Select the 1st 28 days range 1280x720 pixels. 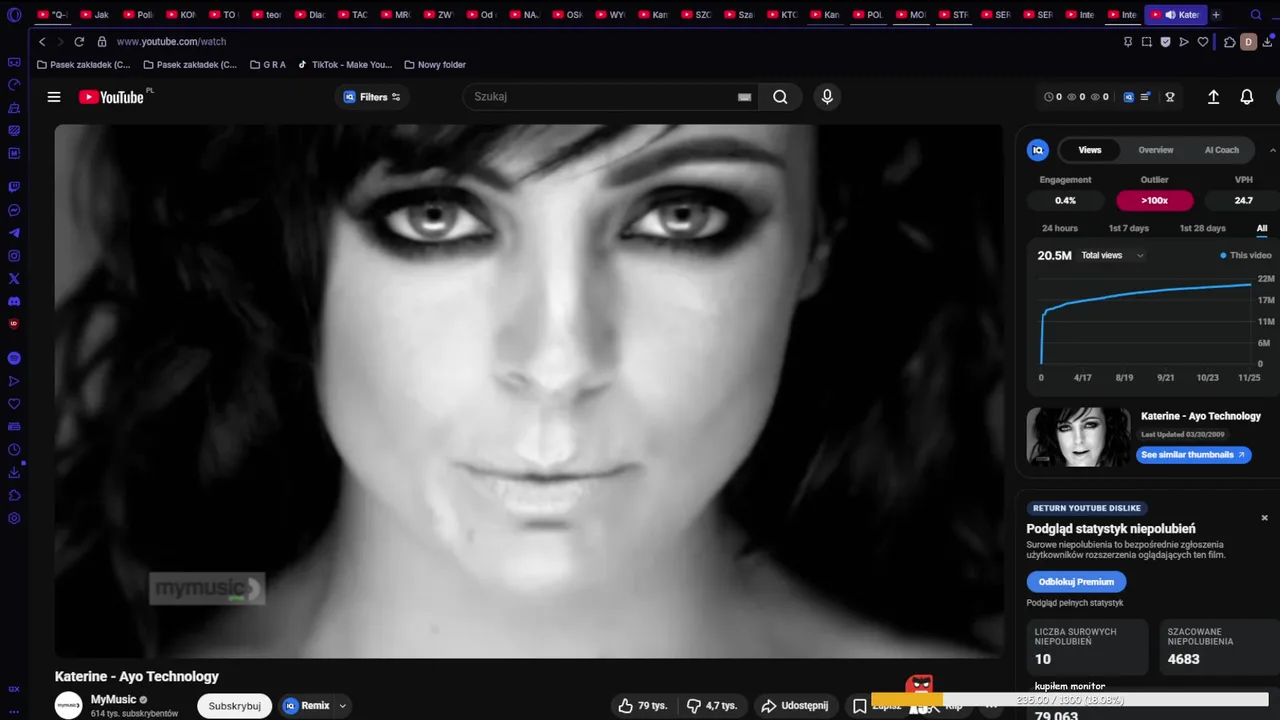(1202, 228)
